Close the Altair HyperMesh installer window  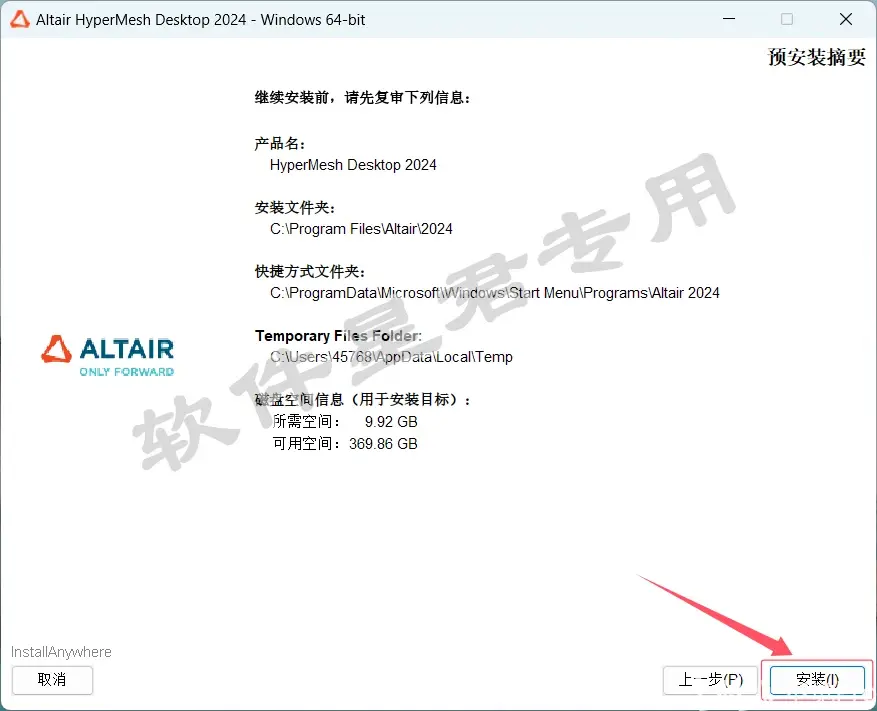(x=846, y=19)
